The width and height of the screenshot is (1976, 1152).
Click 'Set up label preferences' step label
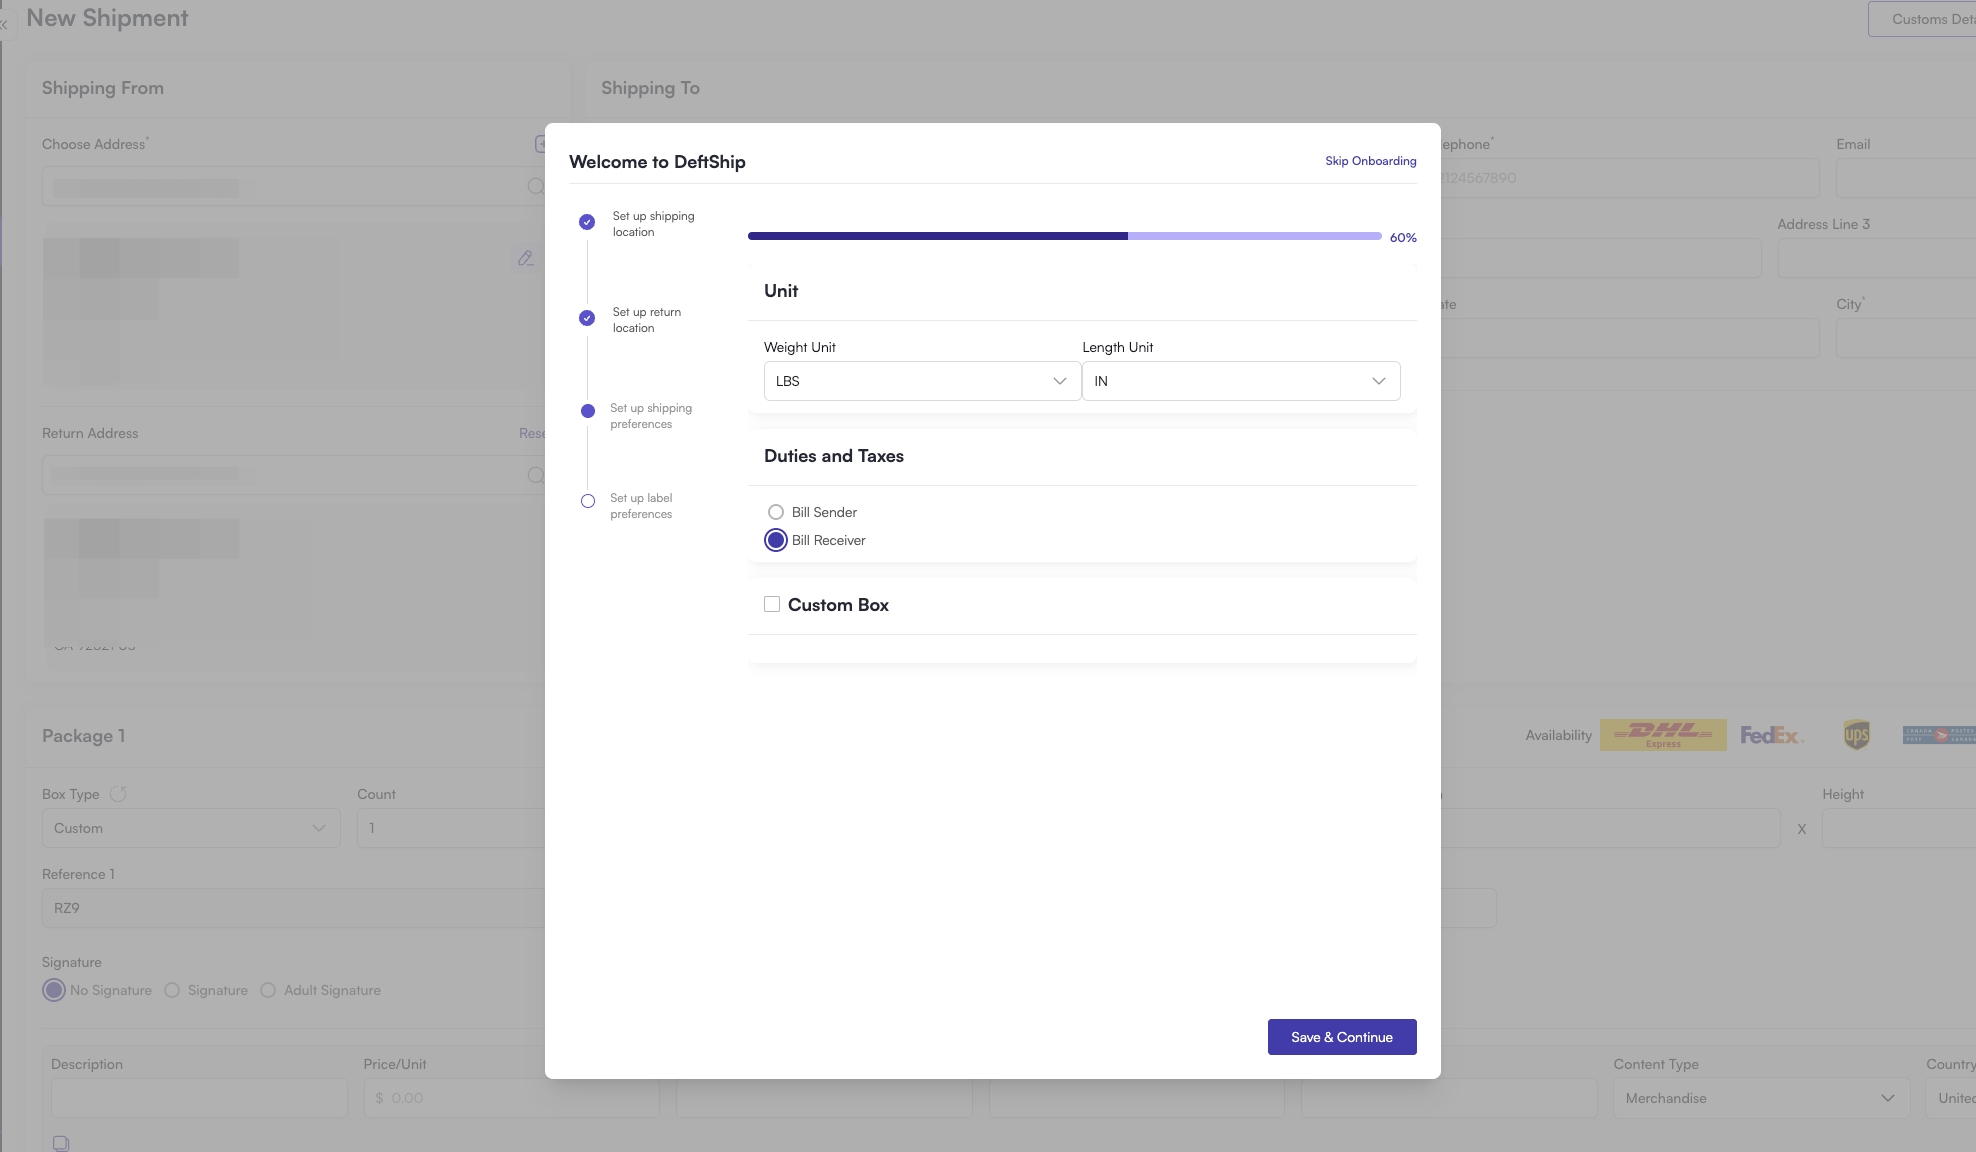(641, 506)
